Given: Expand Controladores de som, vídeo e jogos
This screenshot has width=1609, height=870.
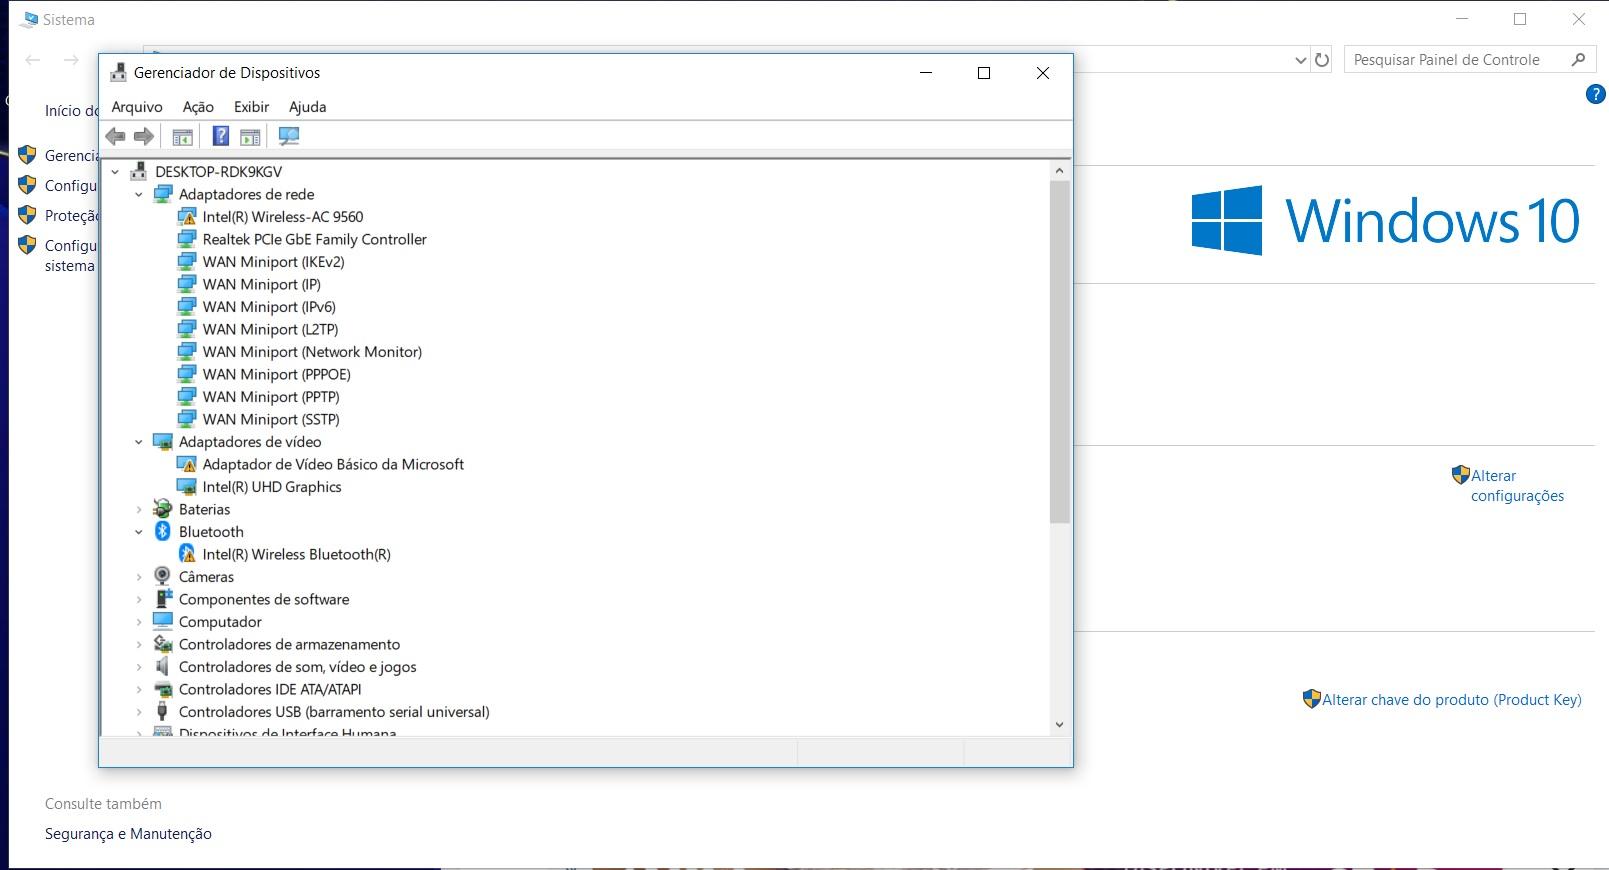Looking at the screenshot, I should [139, 667].
